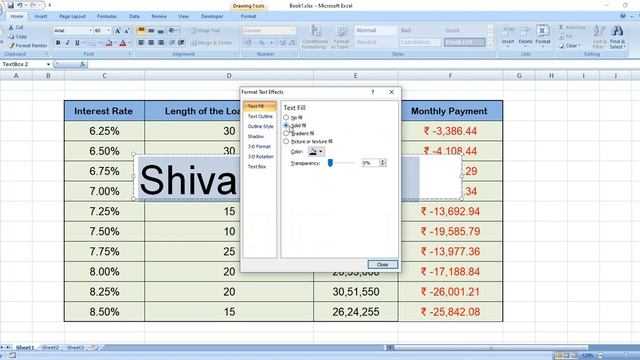Open the font size dropdown
Screen dimensions: 640x360
coord(108,31)
